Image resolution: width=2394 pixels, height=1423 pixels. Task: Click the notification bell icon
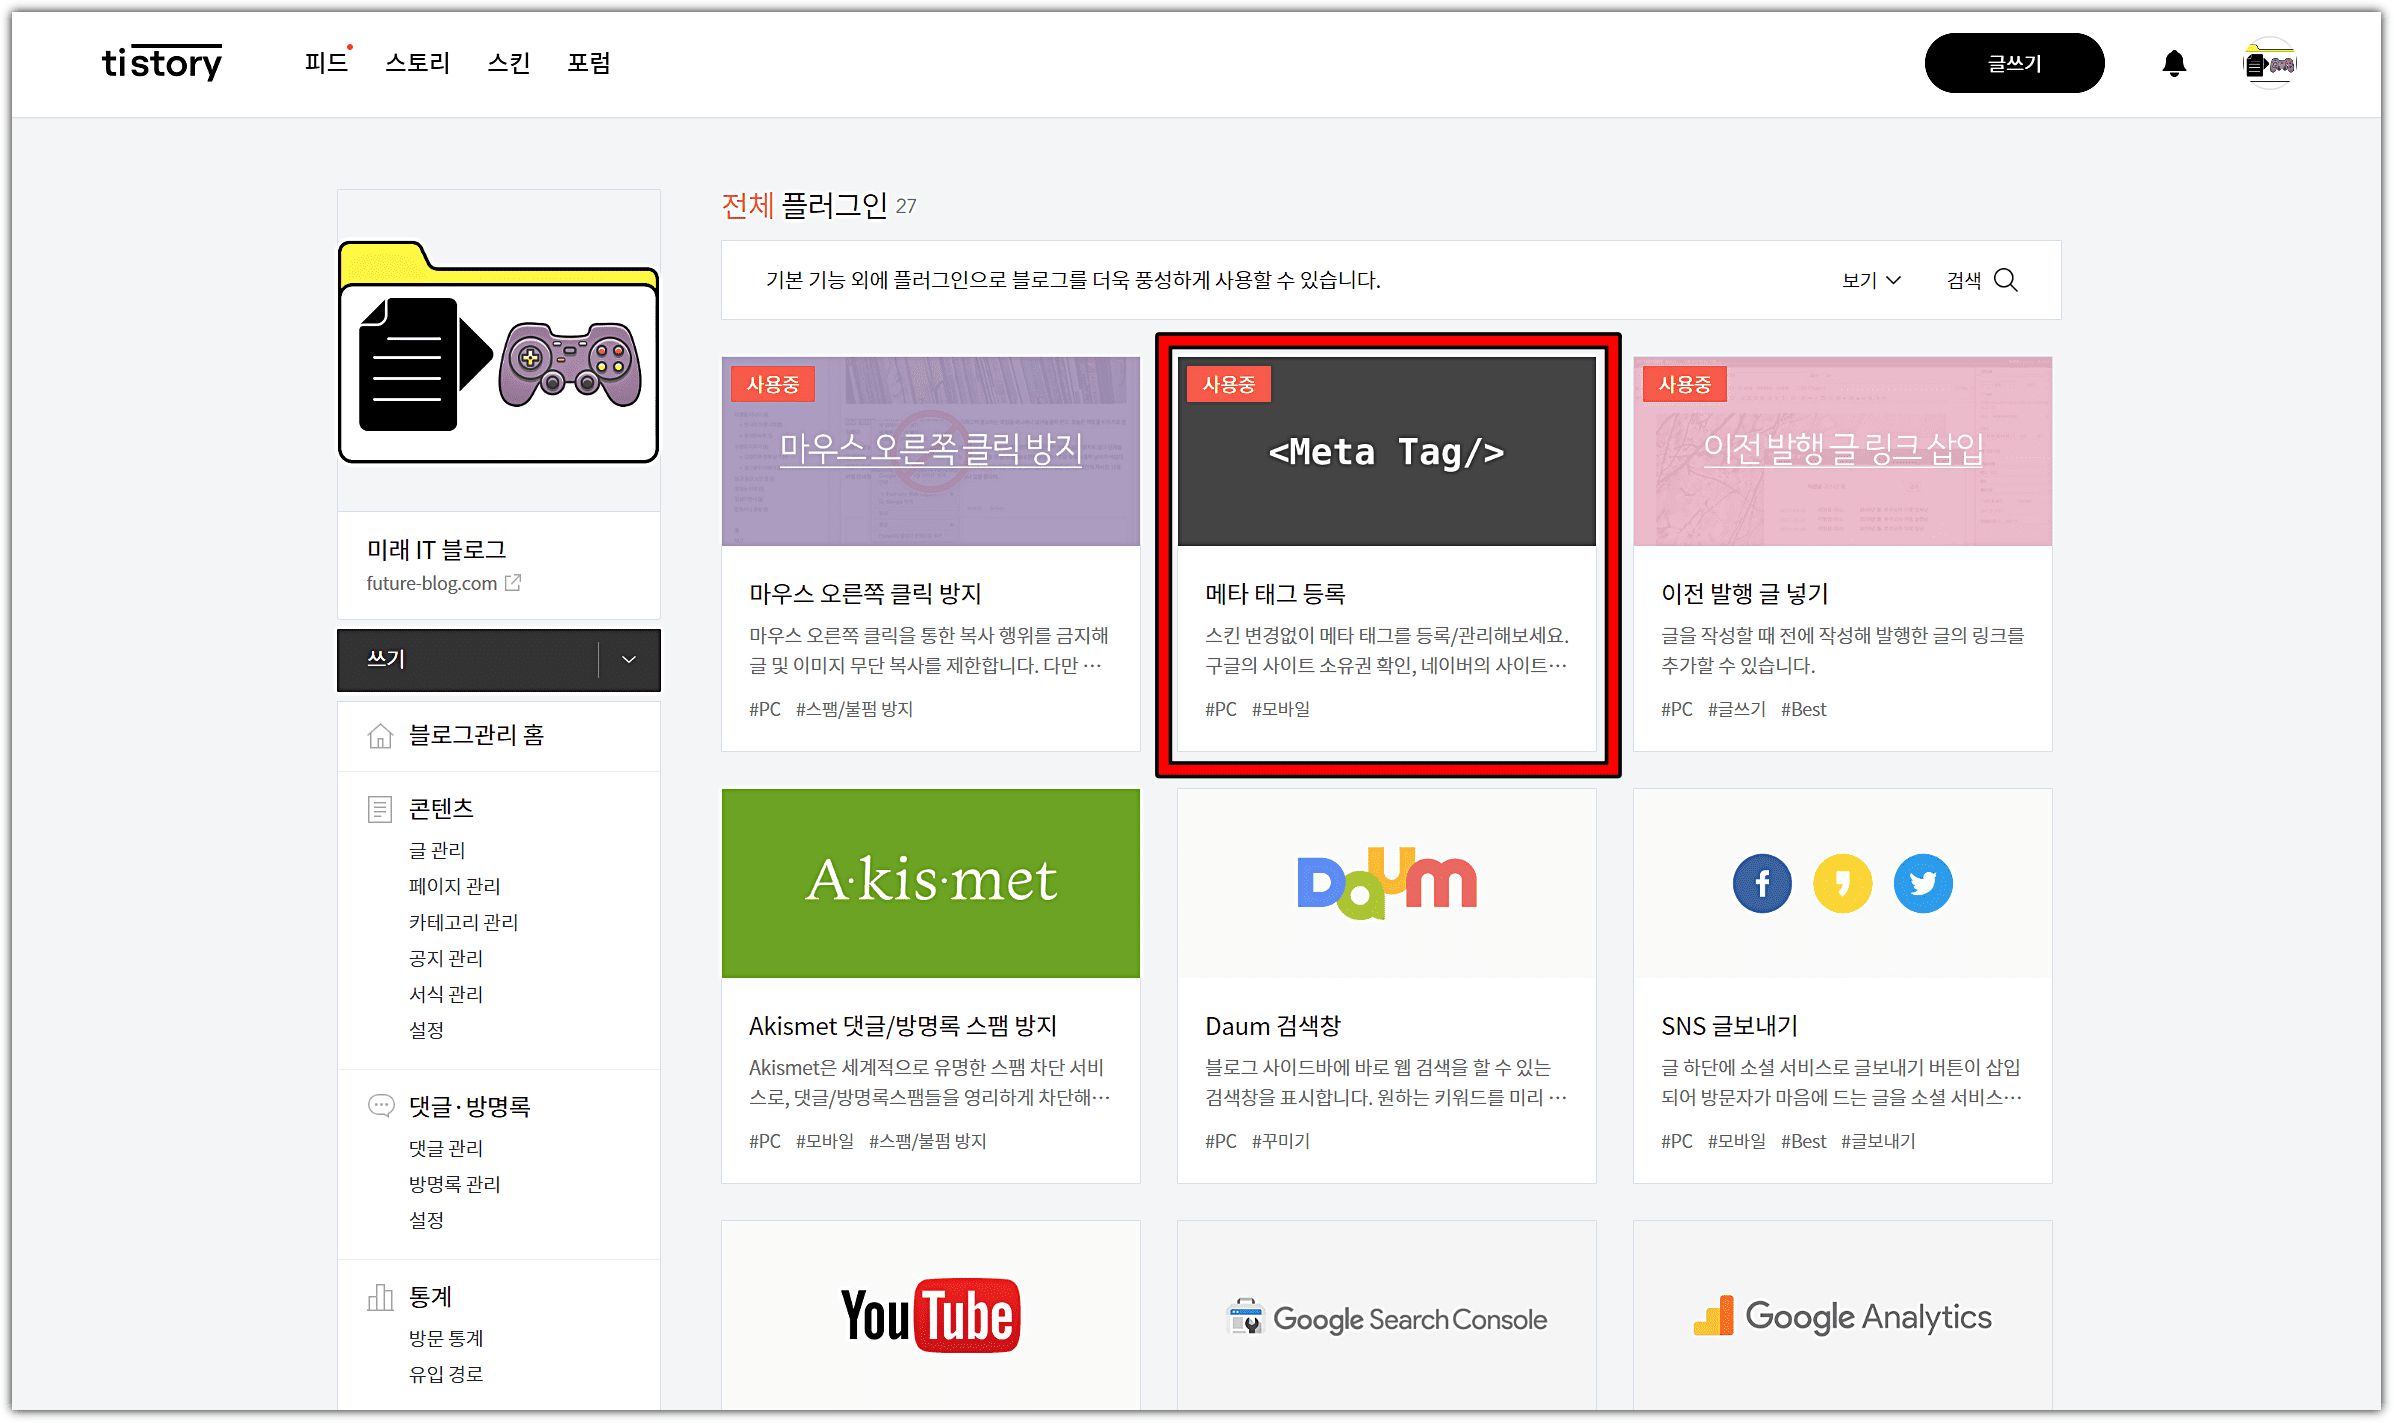[x=2172, y=62]
